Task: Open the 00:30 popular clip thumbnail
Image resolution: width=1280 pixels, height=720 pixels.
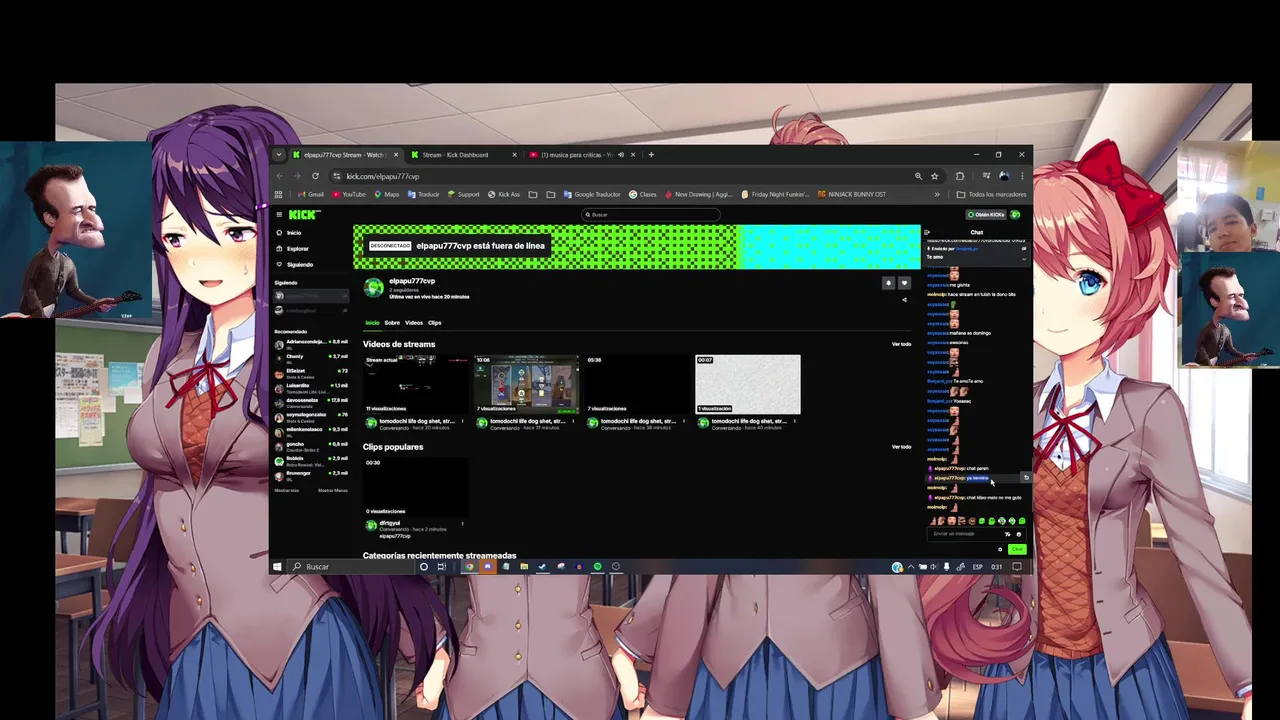Action: 416,487
